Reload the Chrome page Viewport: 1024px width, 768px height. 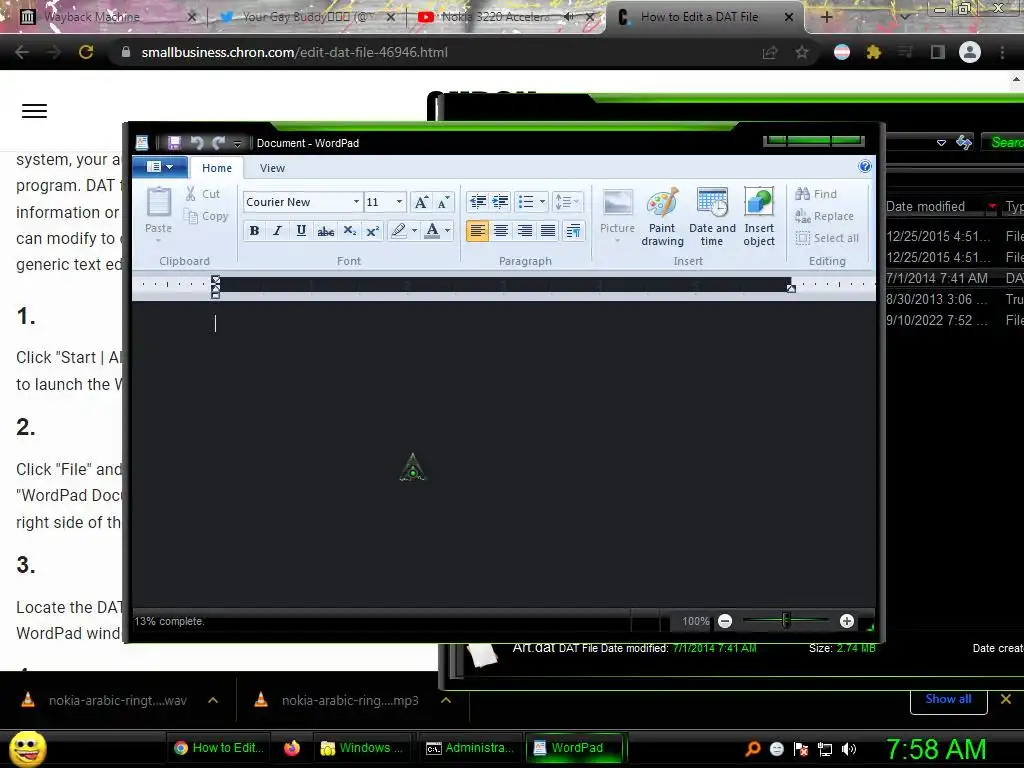86,52
